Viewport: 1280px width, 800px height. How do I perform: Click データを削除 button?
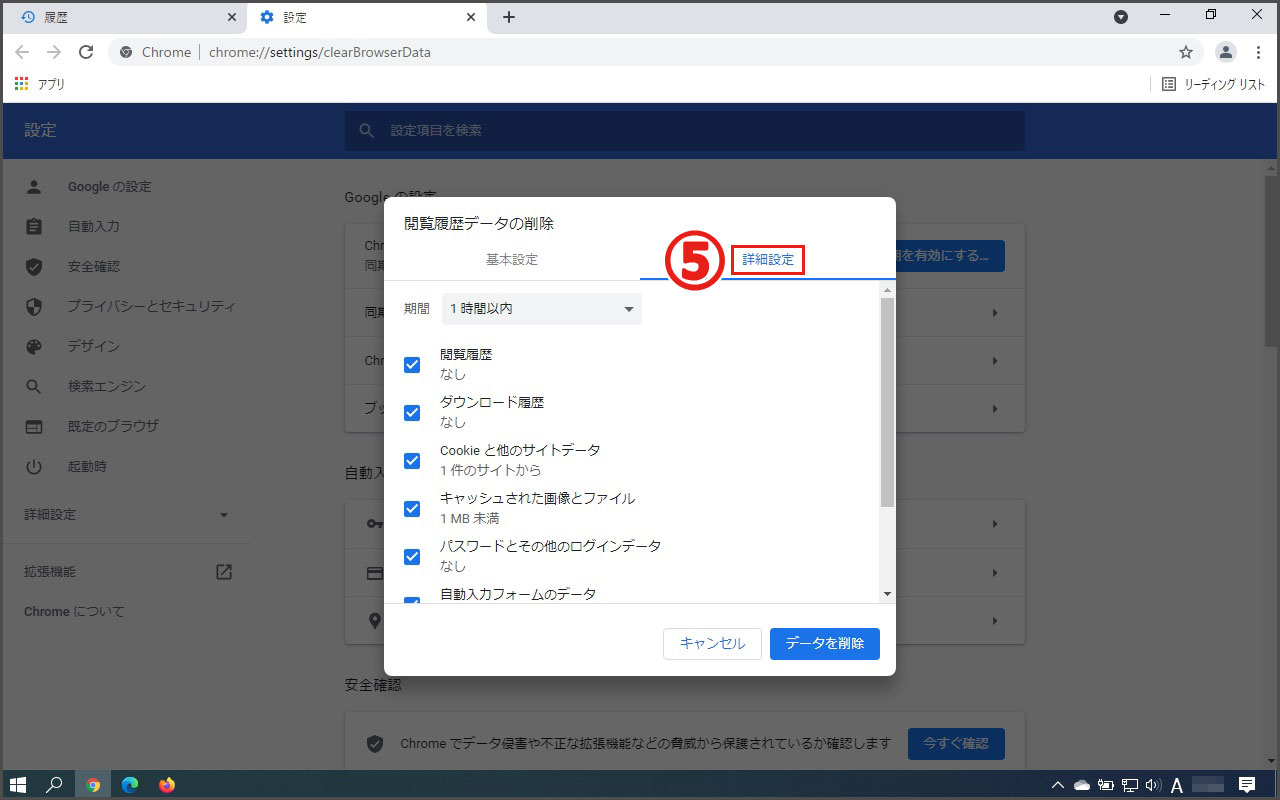[x=825, y=644]
